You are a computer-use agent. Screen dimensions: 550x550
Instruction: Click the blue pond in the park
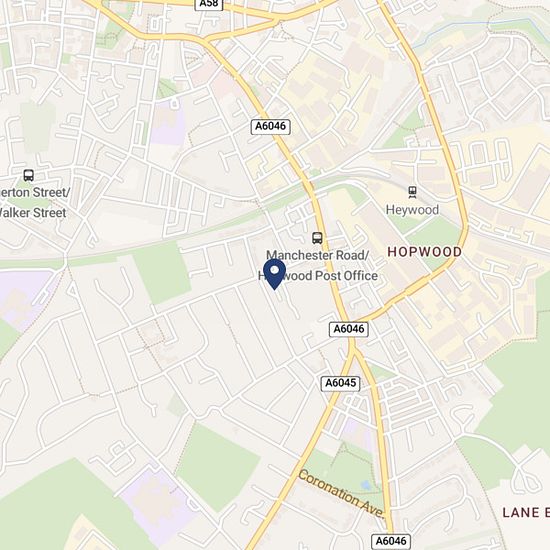366,485
